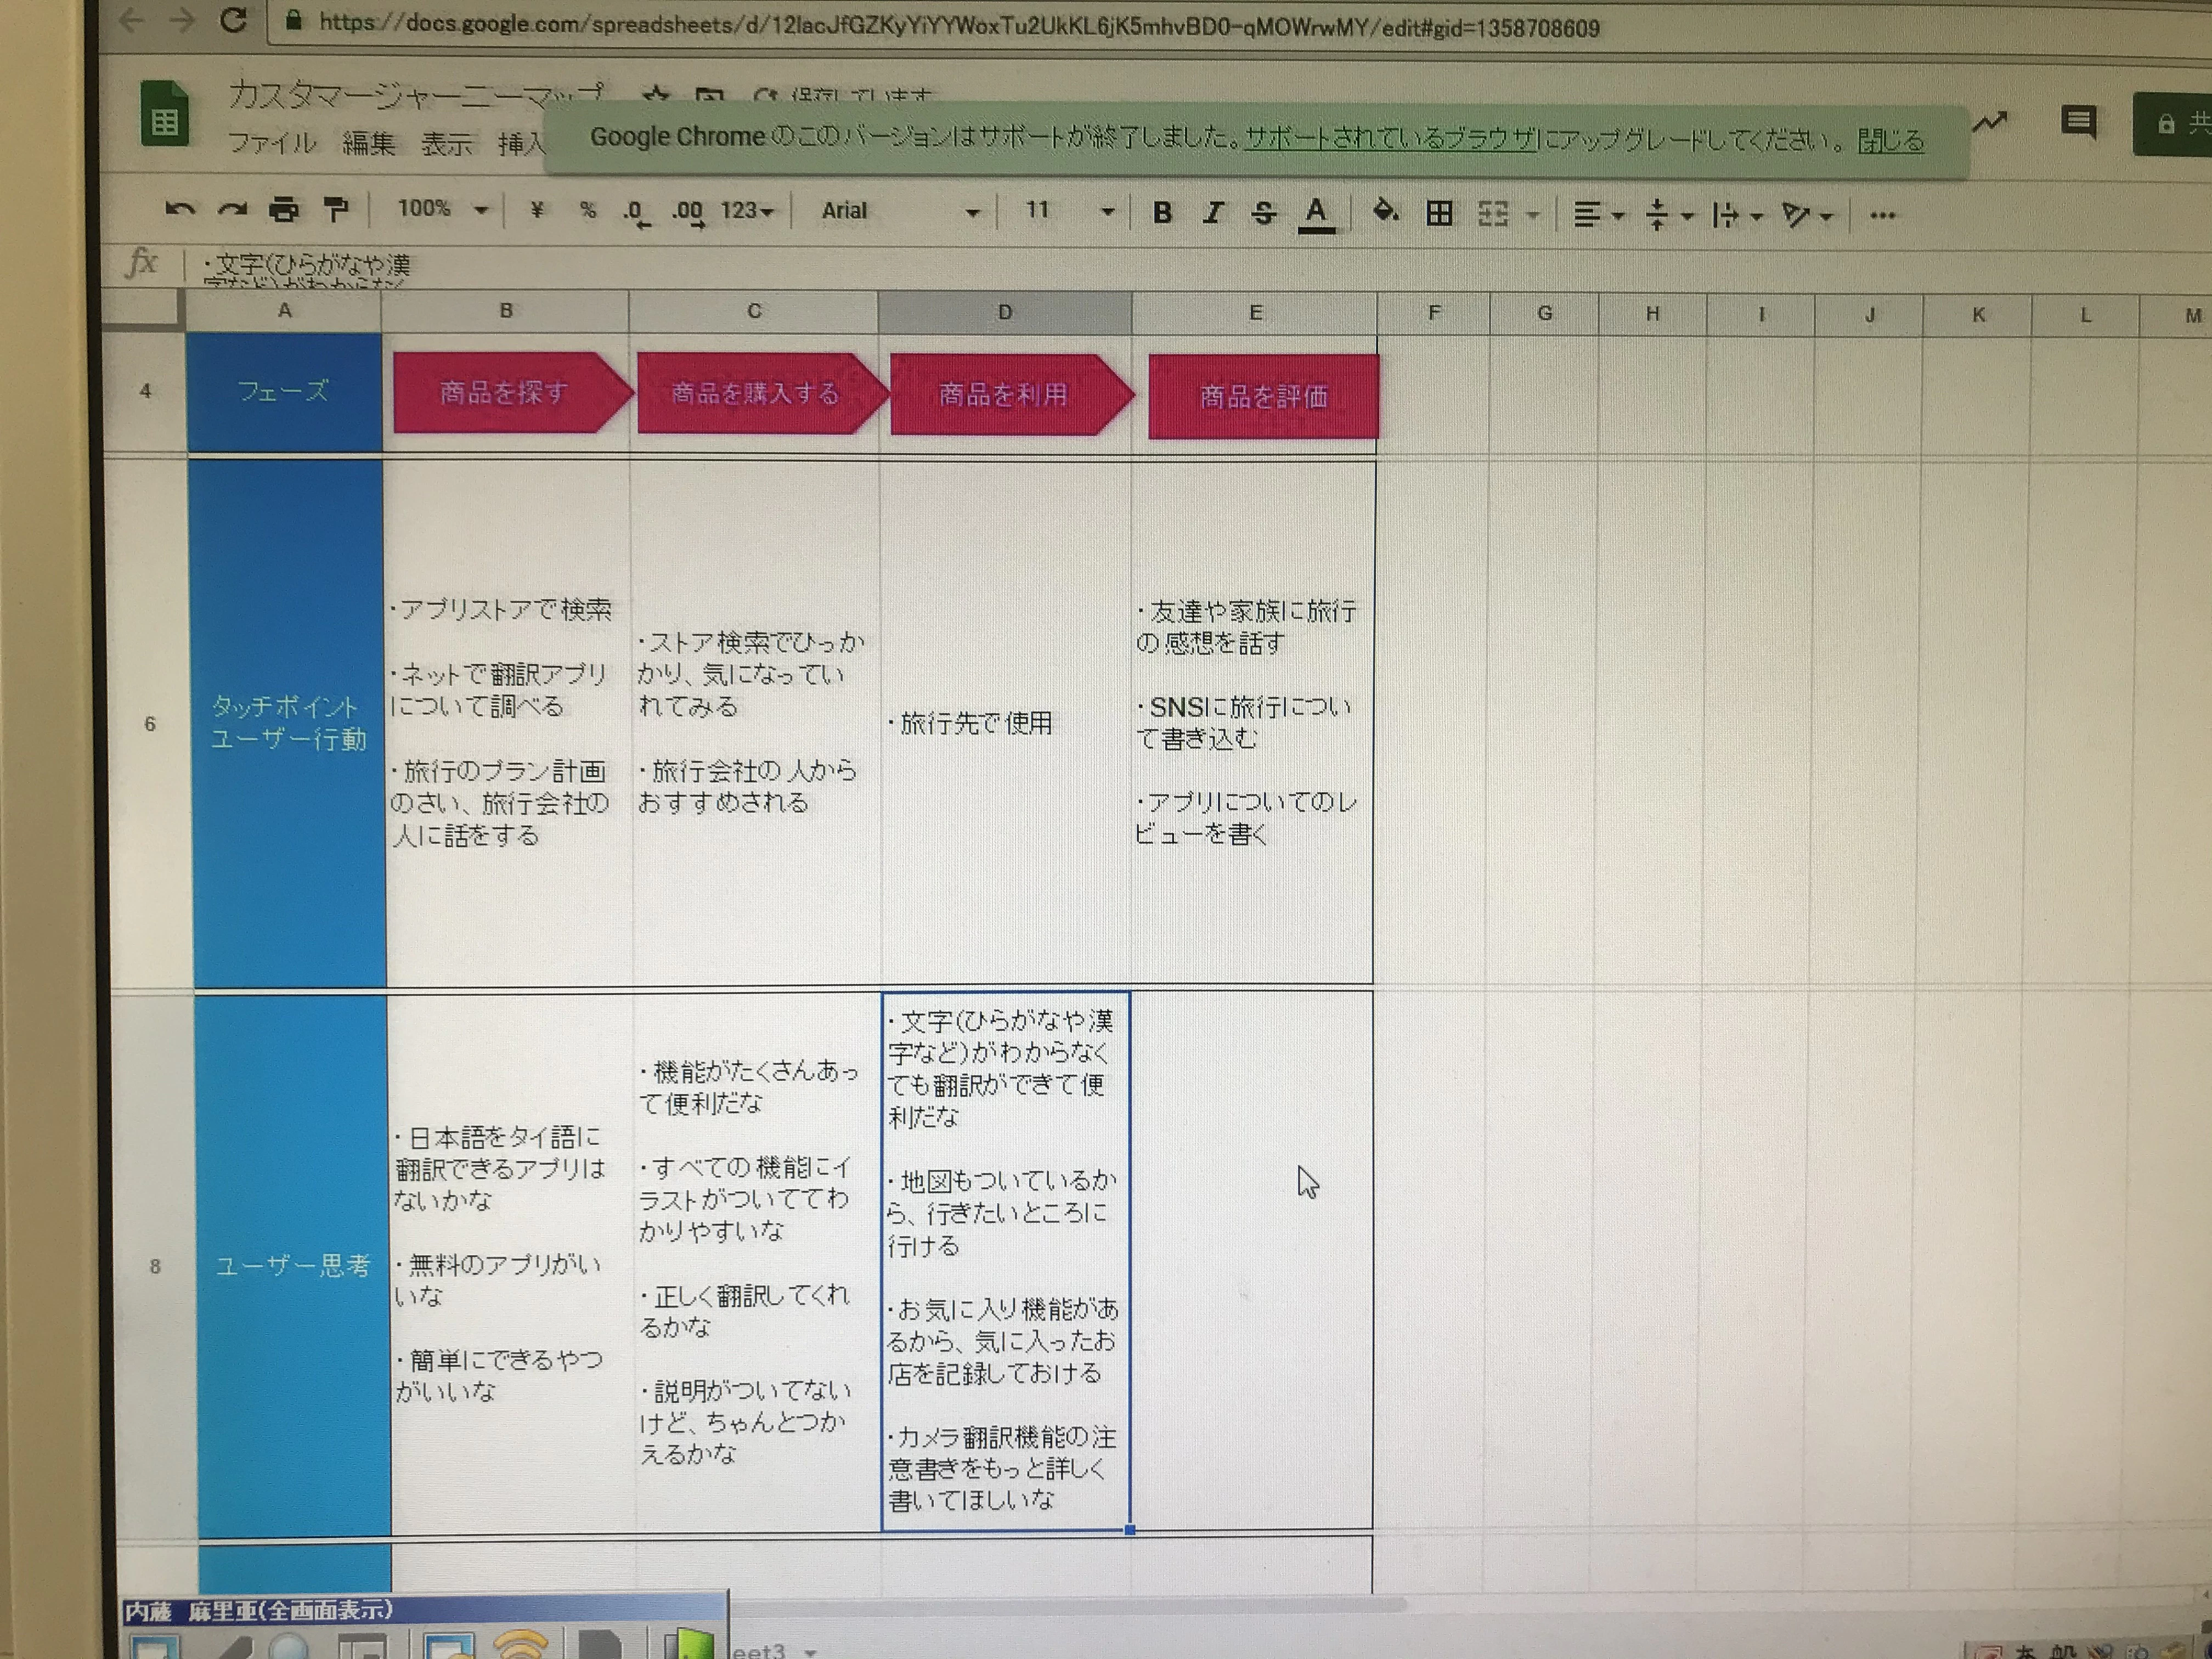
Task: Select the Paint format roller icon
Action: [336, 209]
